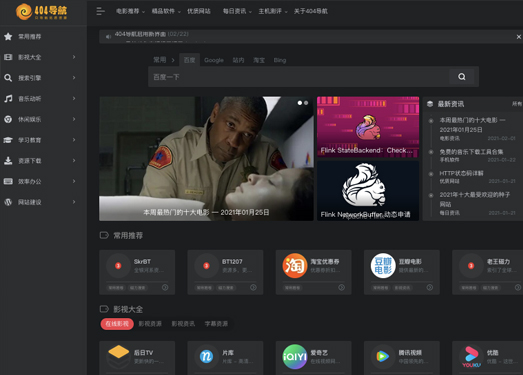Select the 字幕资源 category tab
The width and height of the screenshot is (523, 375).
pos(216,324)
